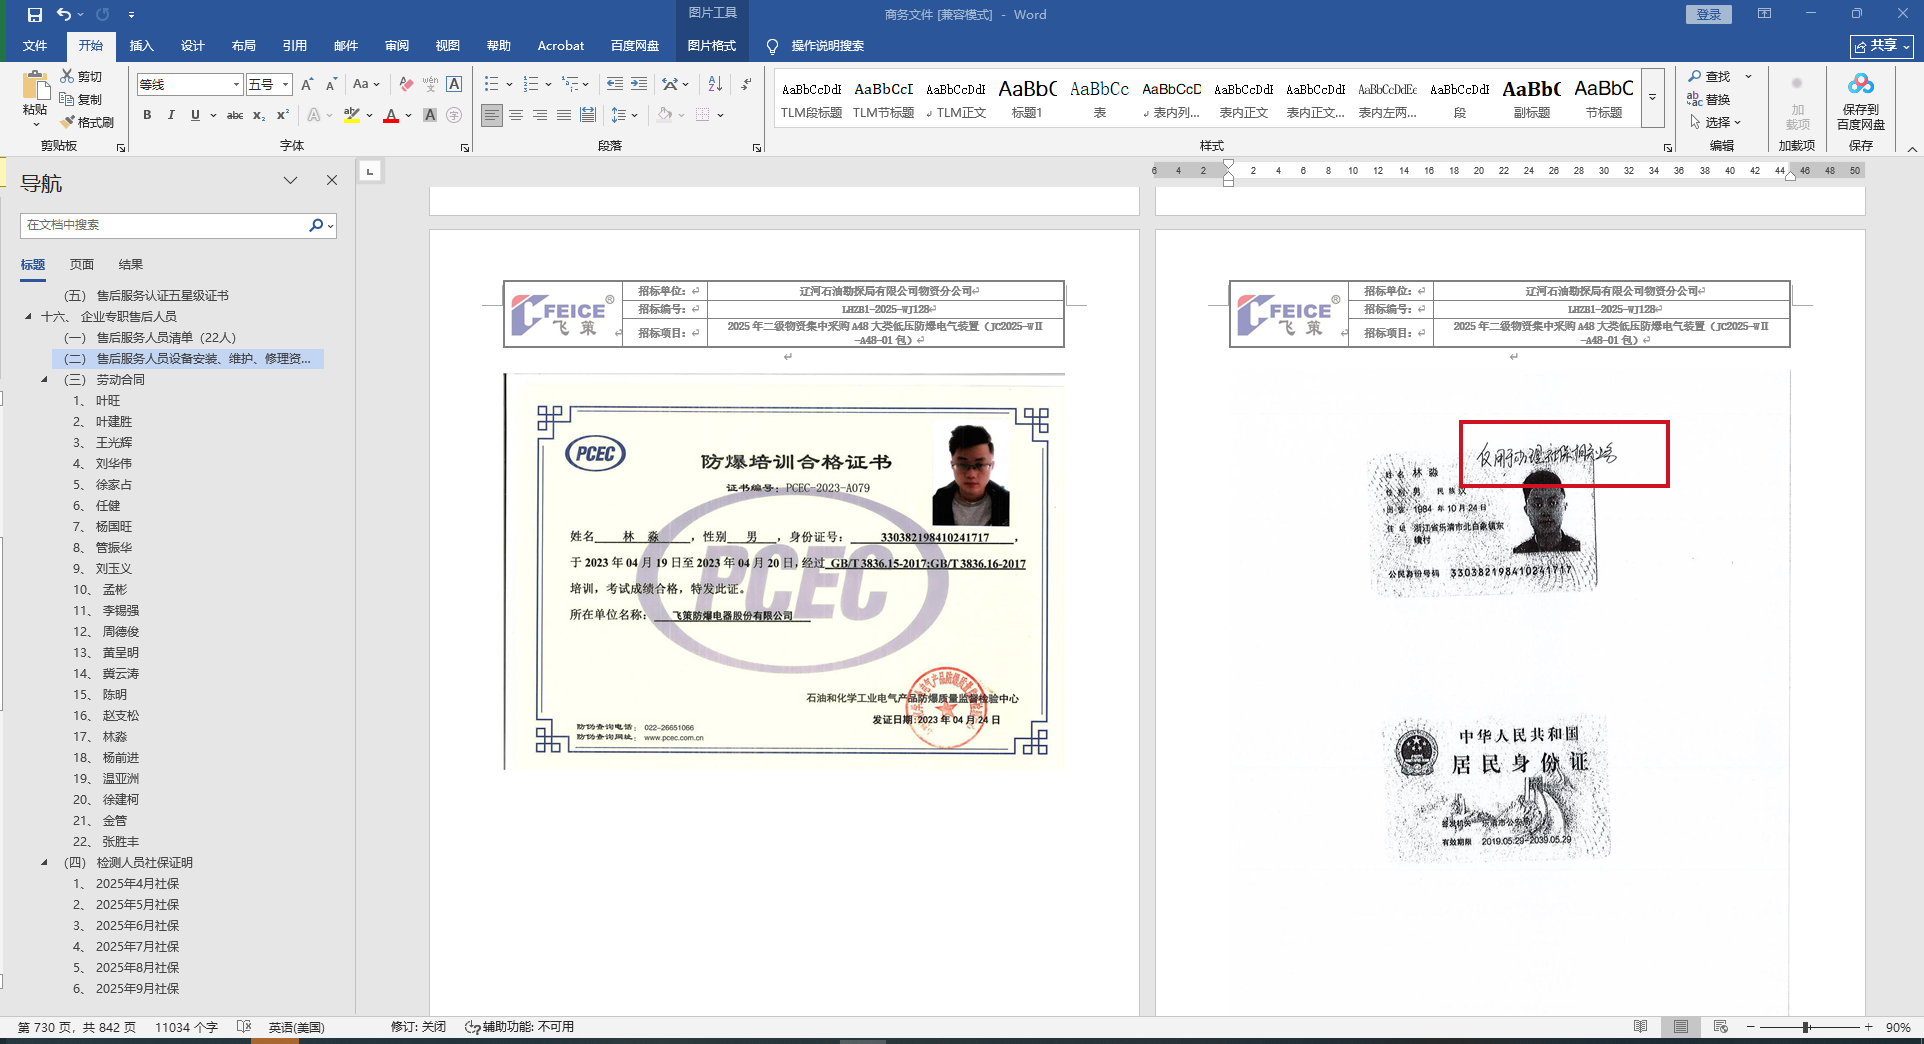Apply the yellow text highlight color
This screenshot has height=1044, width=1924.
coord(352,115)
